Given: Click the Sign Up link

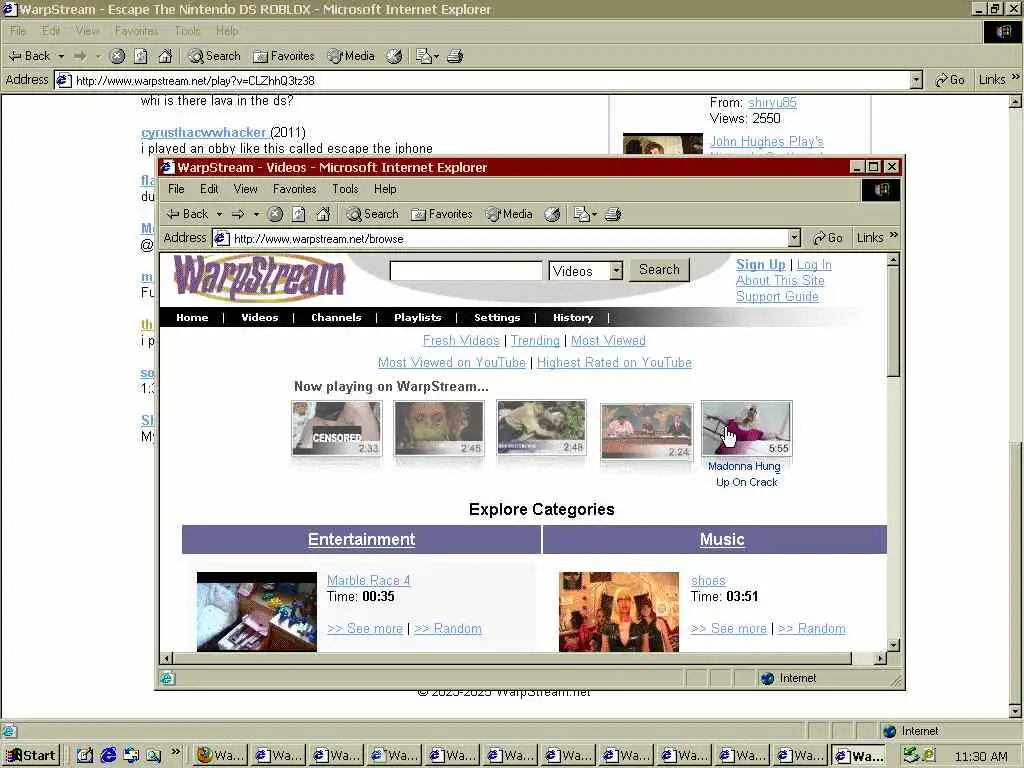Looking at the screenshot, I should click(761, 264).
